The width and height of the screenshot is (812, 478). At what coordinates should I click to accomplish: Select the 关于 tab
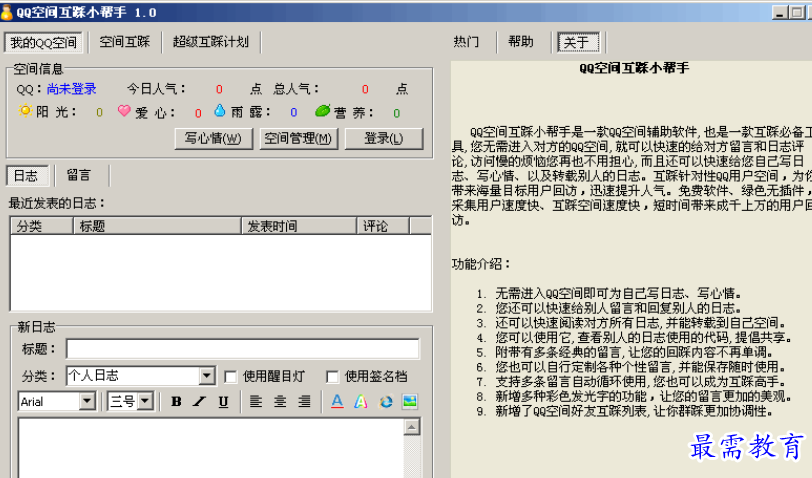[x=577, y=42]
